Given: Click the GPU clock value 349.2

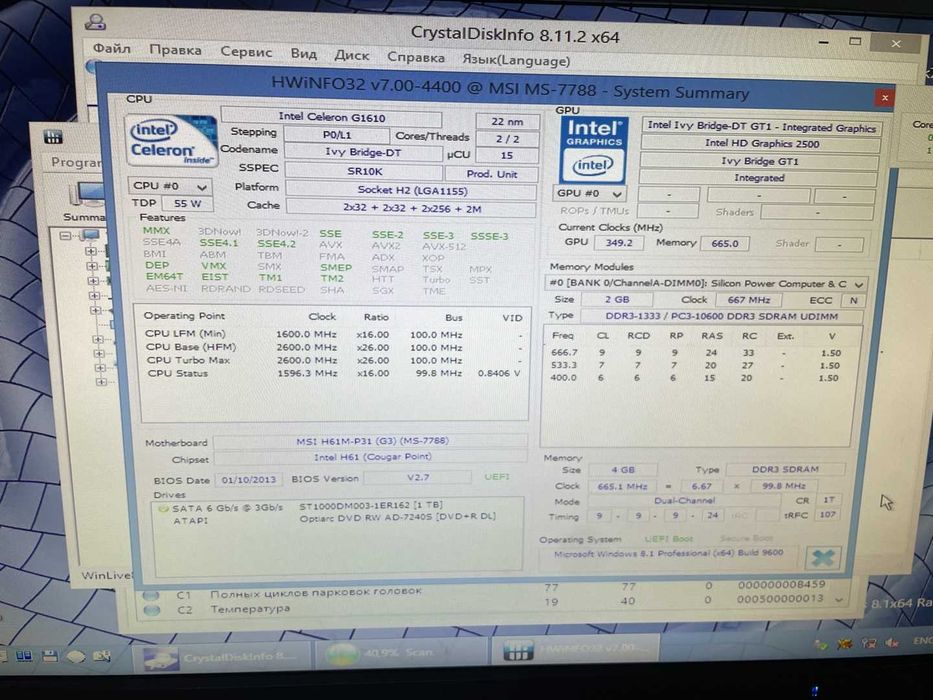Looking at the screenshot, I should pos(619,243).
